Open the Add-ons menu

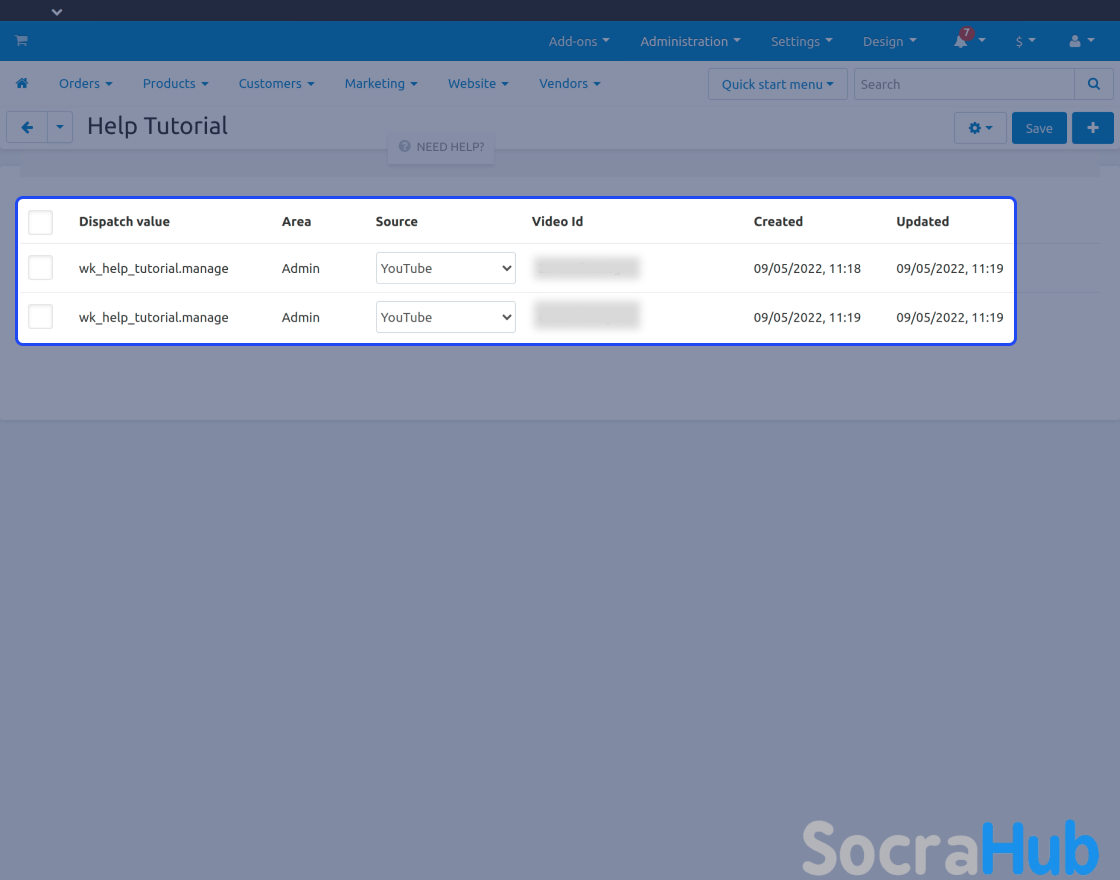[579, 41]
